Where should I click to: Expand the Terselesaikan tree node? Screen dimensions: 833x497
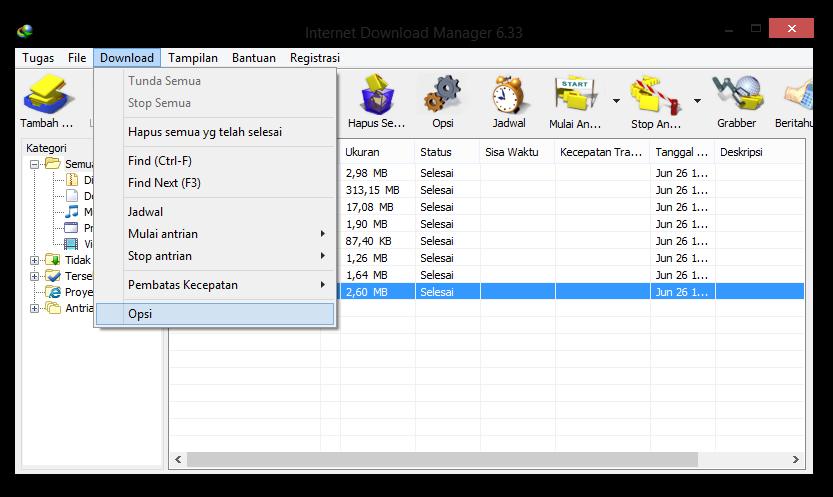35,276
